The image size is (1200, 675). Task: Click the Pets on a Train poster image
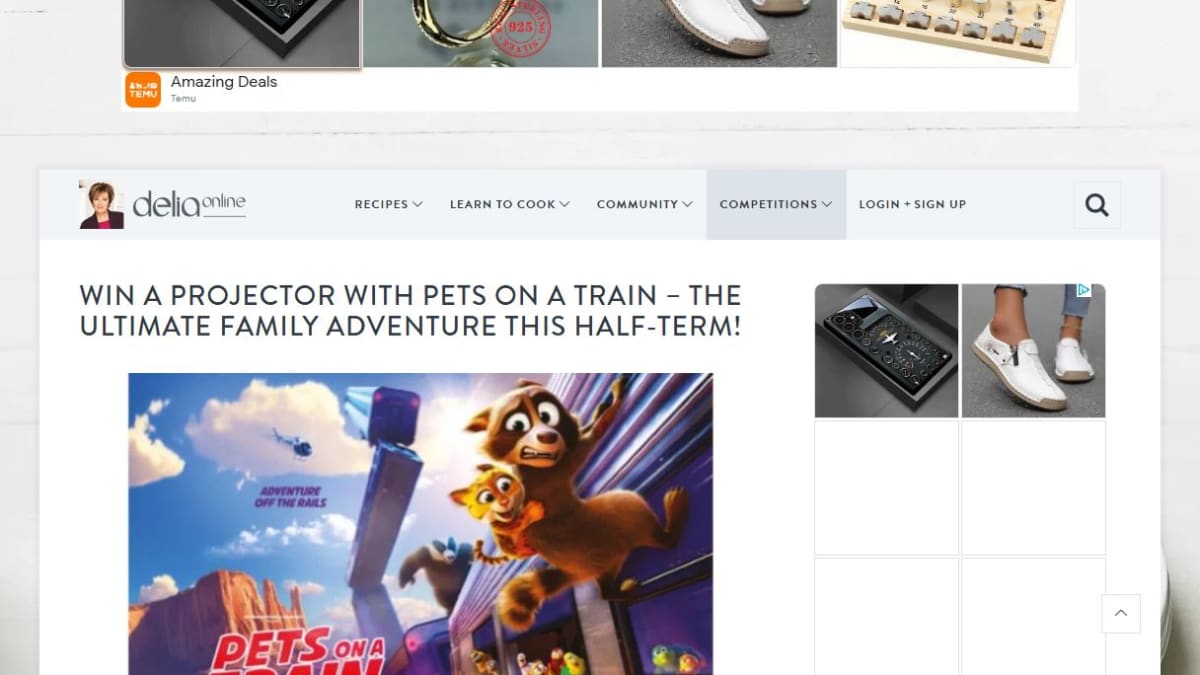coord(420,524)
